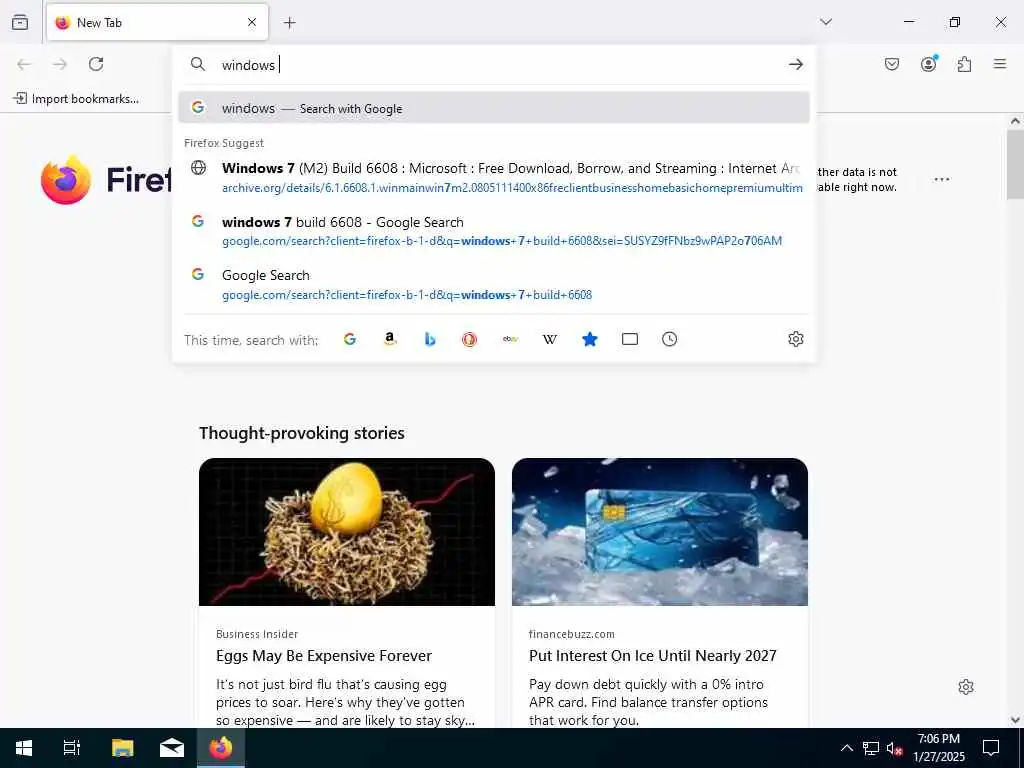Search in Bookmarks star shortcut
Screen dimensions: 1024x768
[x=590, y=339]
